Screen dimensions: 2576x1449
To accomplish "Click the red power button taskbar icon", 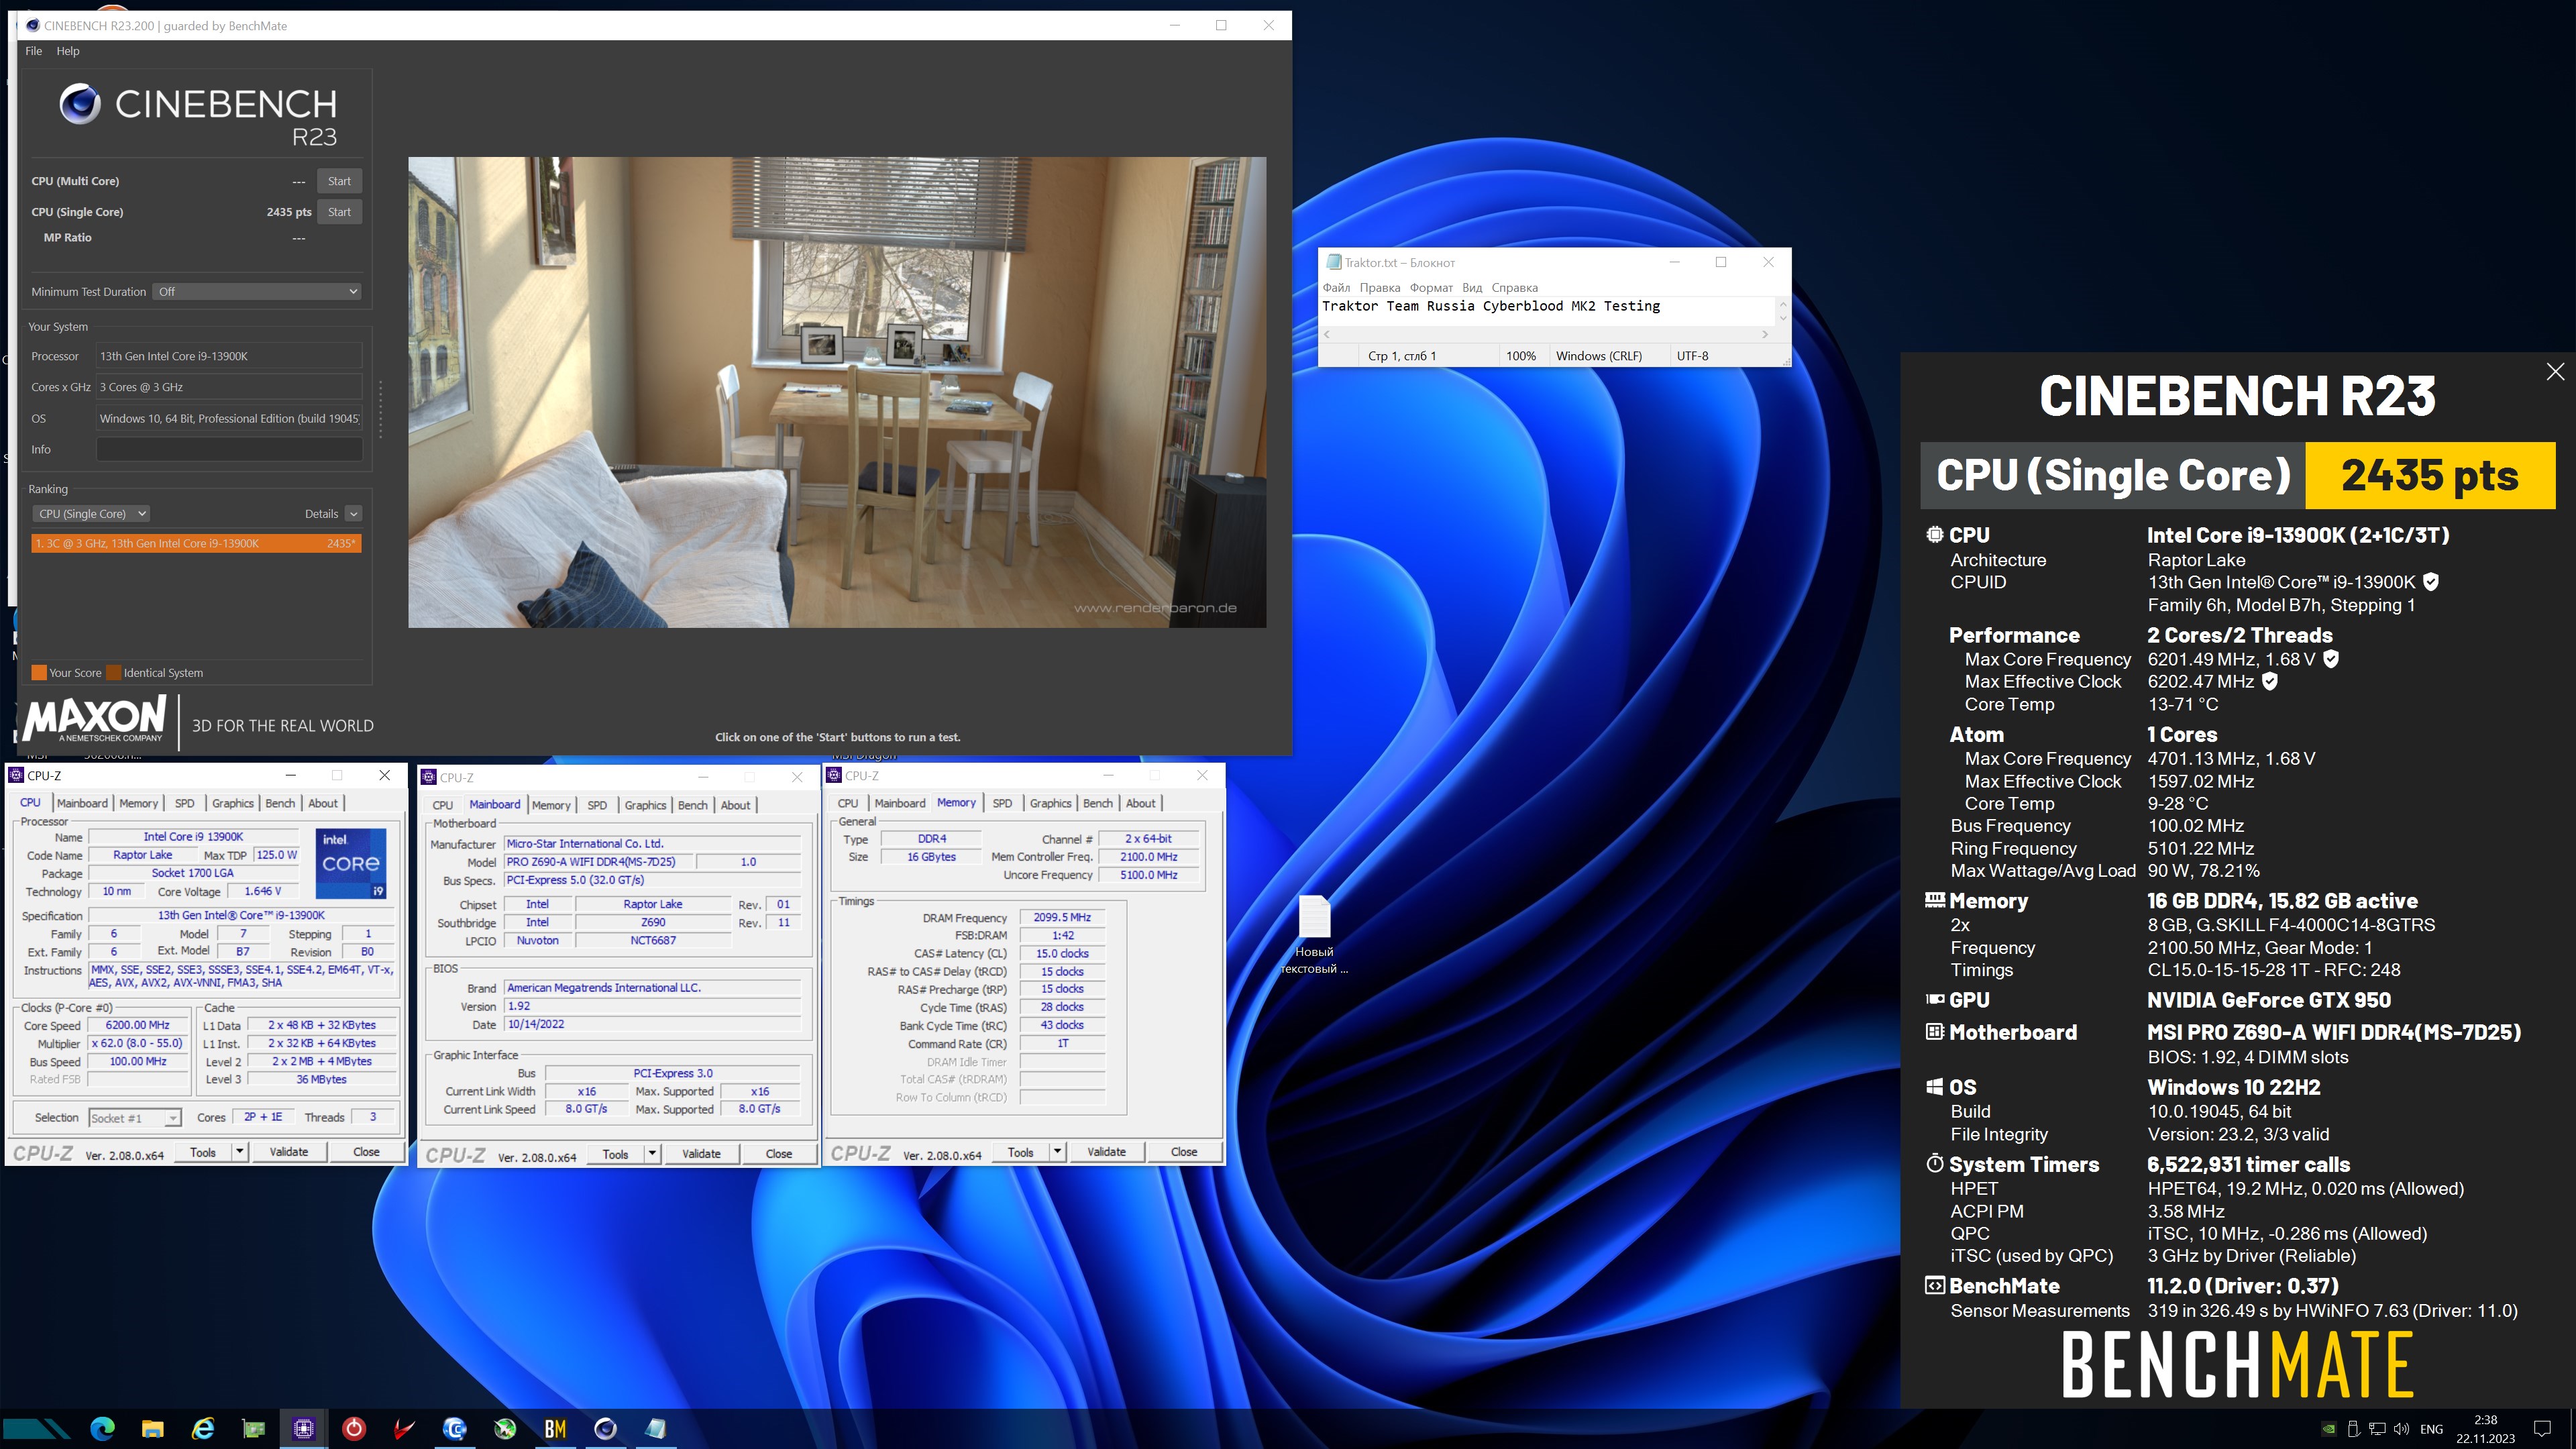I will [354, 1428].
